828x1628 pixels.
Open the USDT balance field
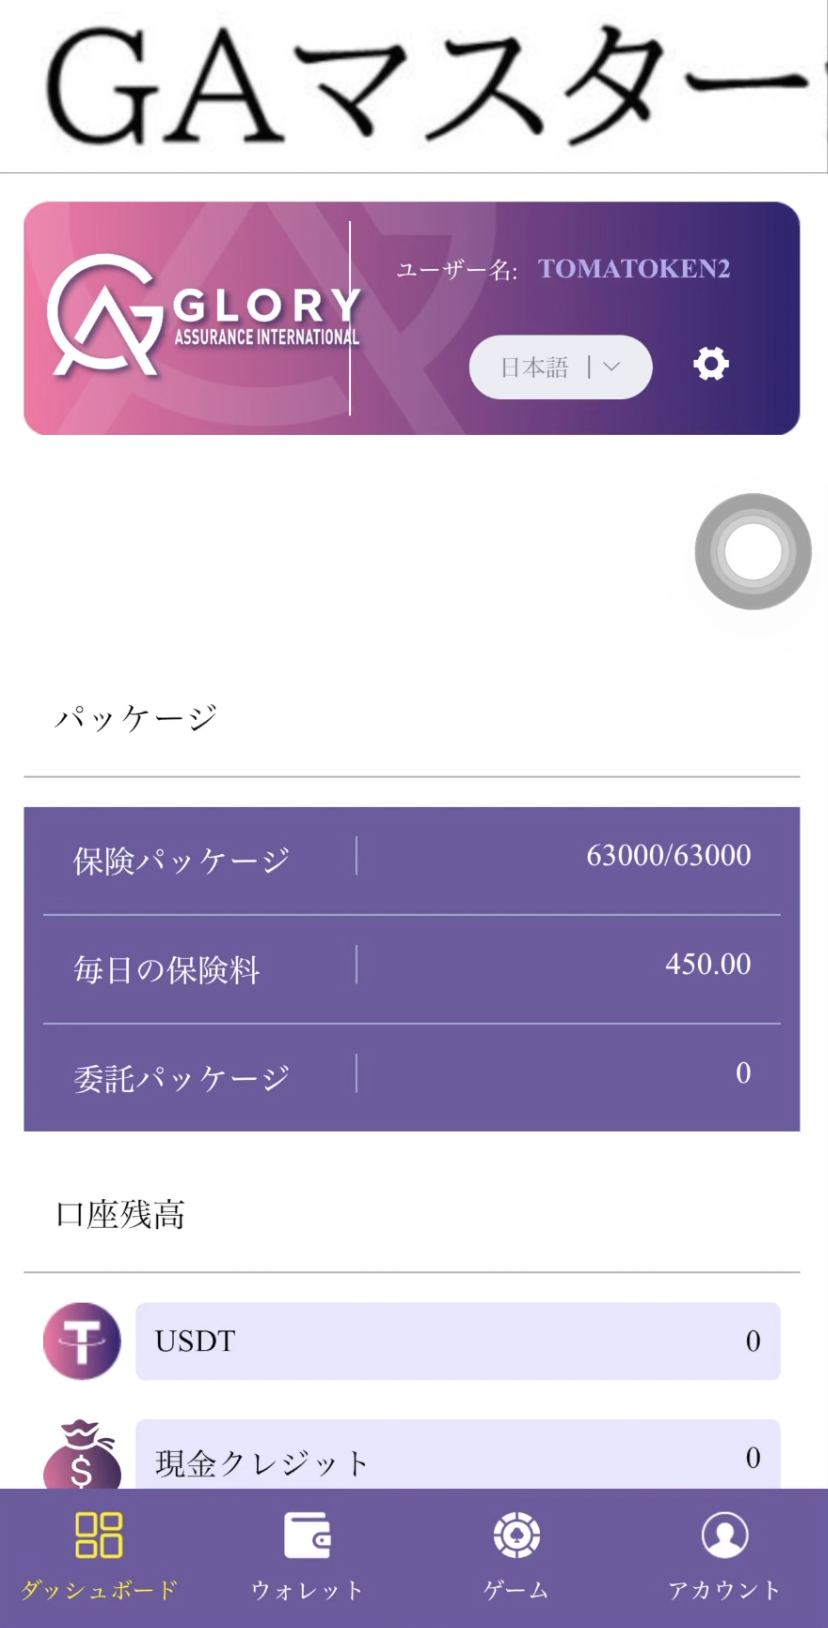[x=458, y=1341]
